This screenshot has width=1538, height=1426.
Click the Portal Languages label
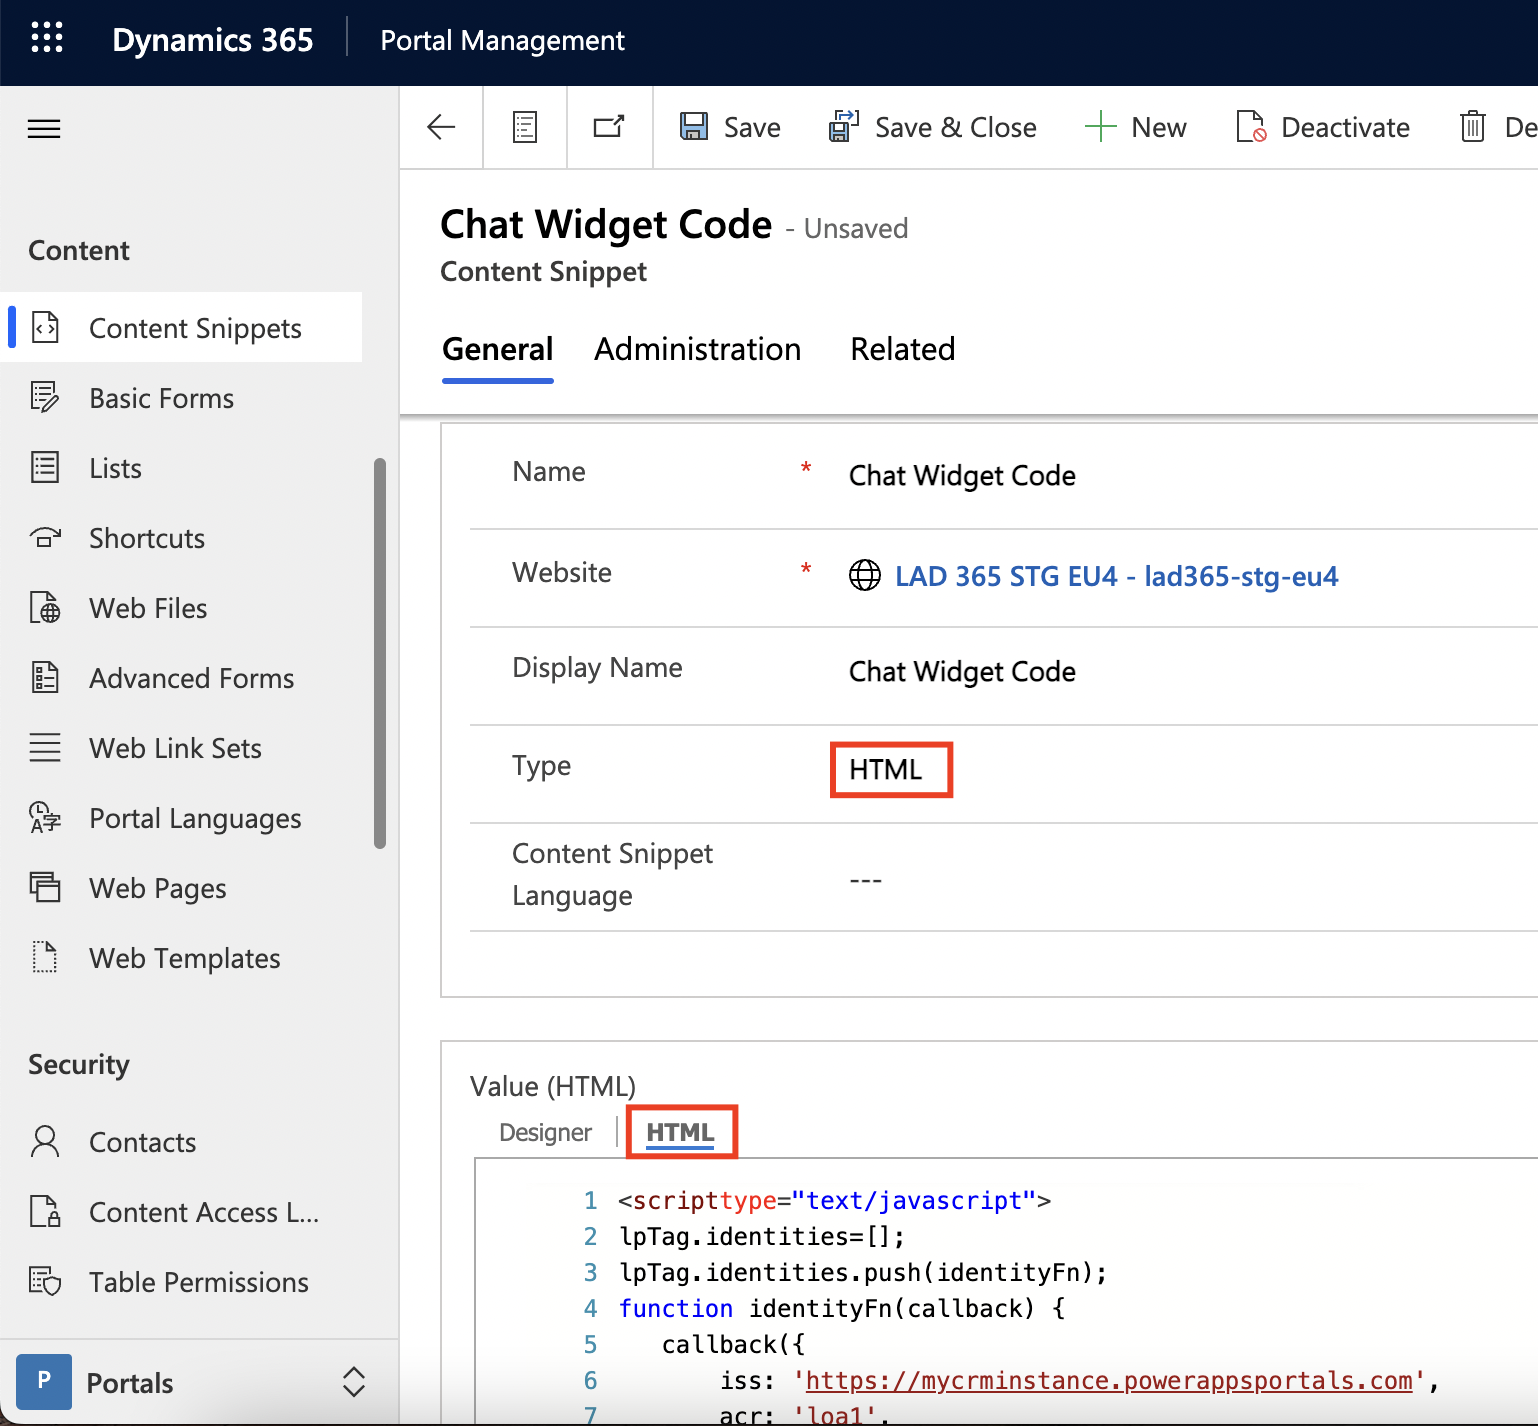click(x=195, y=818)
